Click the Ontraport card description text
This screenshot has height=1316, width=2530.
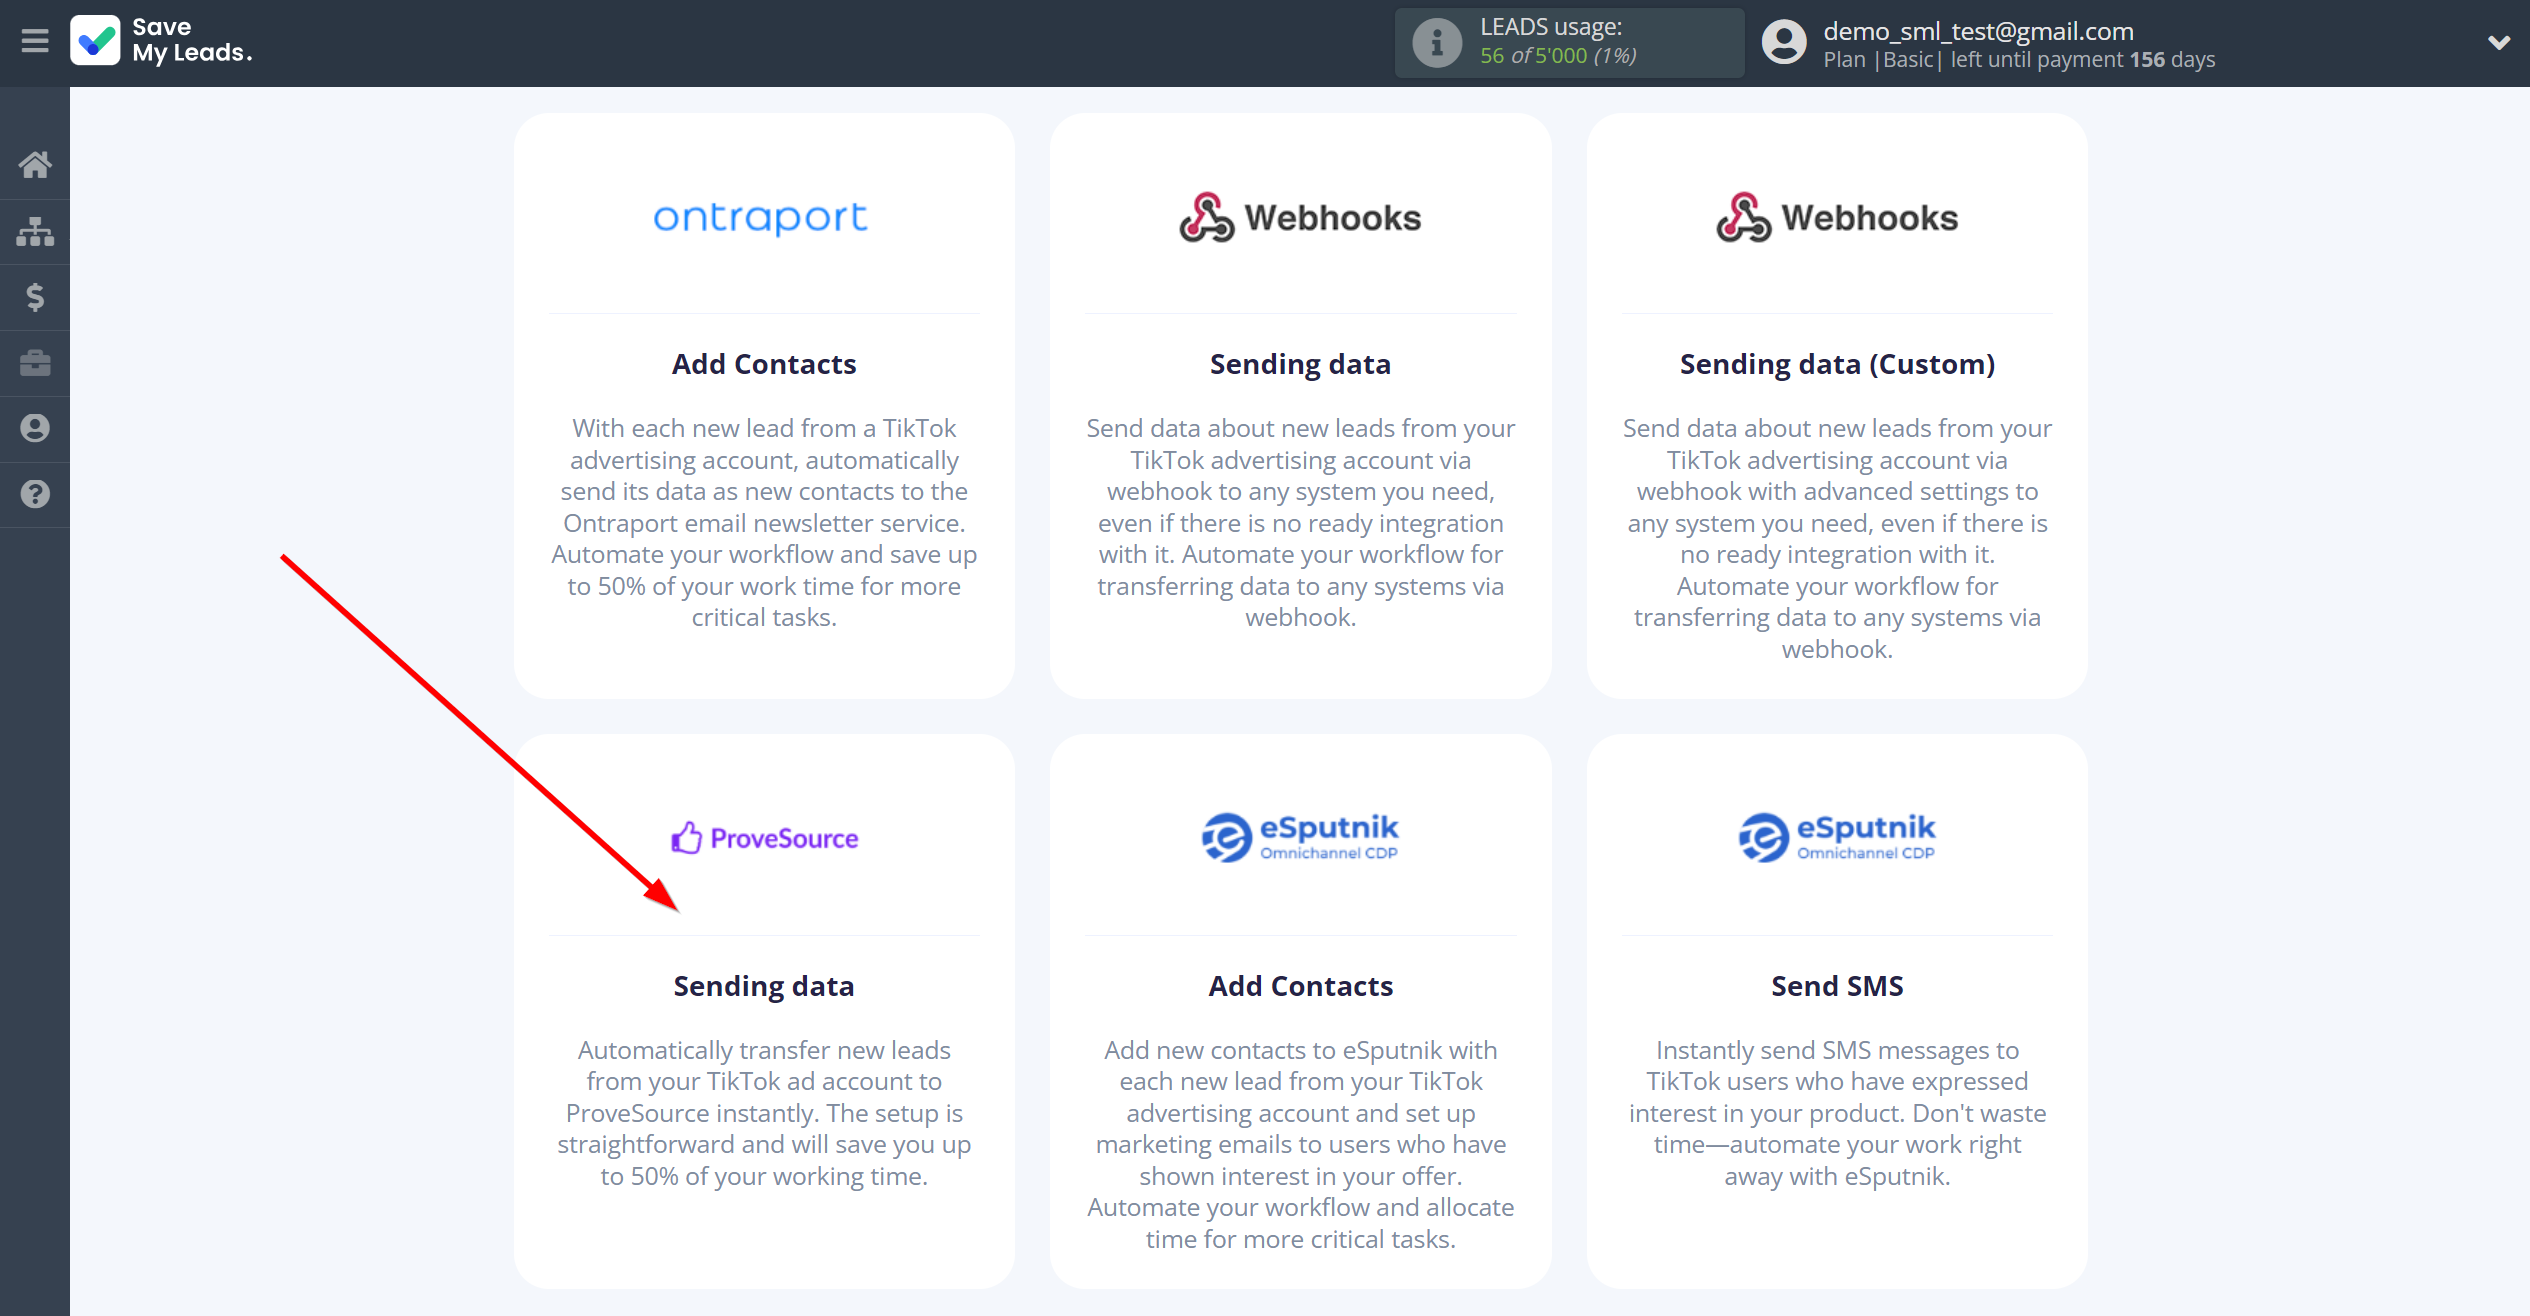(x=764, y=523)
